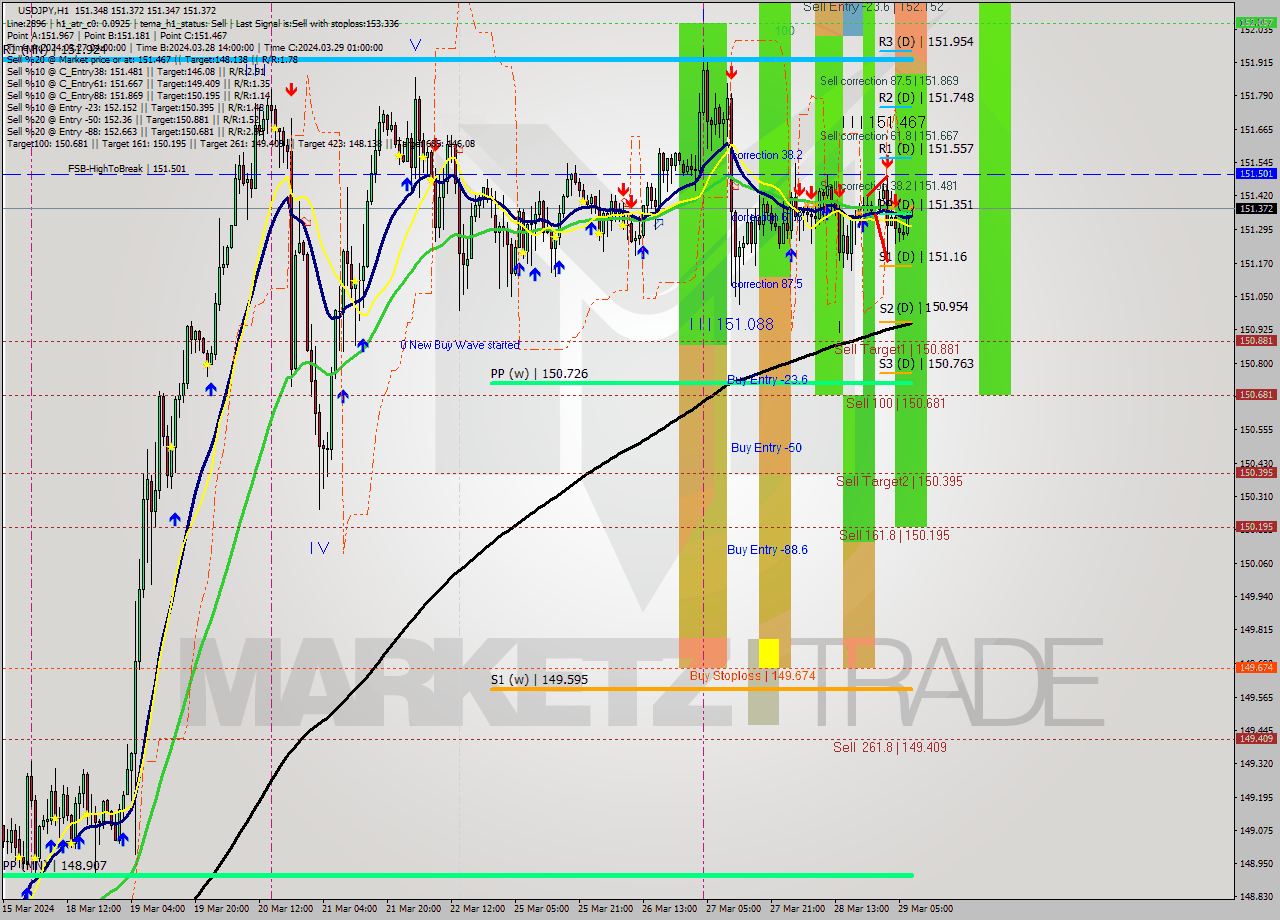The image size is (1280, 920).
Task: Click the 21 Mar 20:00 time axis label
Action: (414, 910)
